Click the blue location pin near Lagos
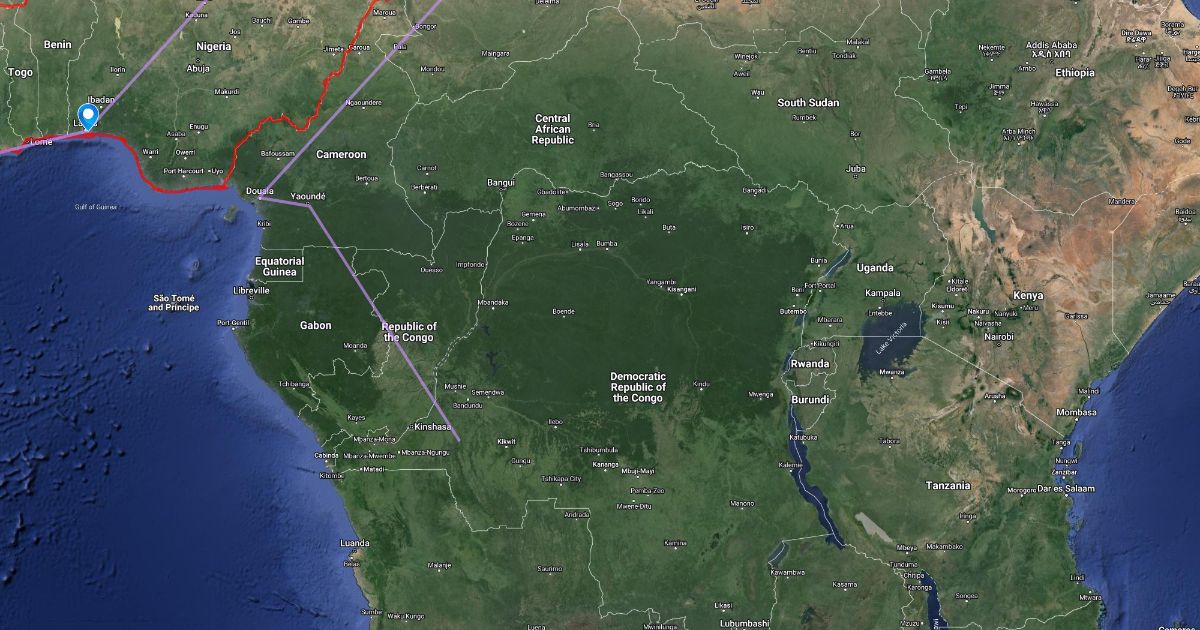The height and width of the screenshot is (630, 1200). click(x=88, y=117)
